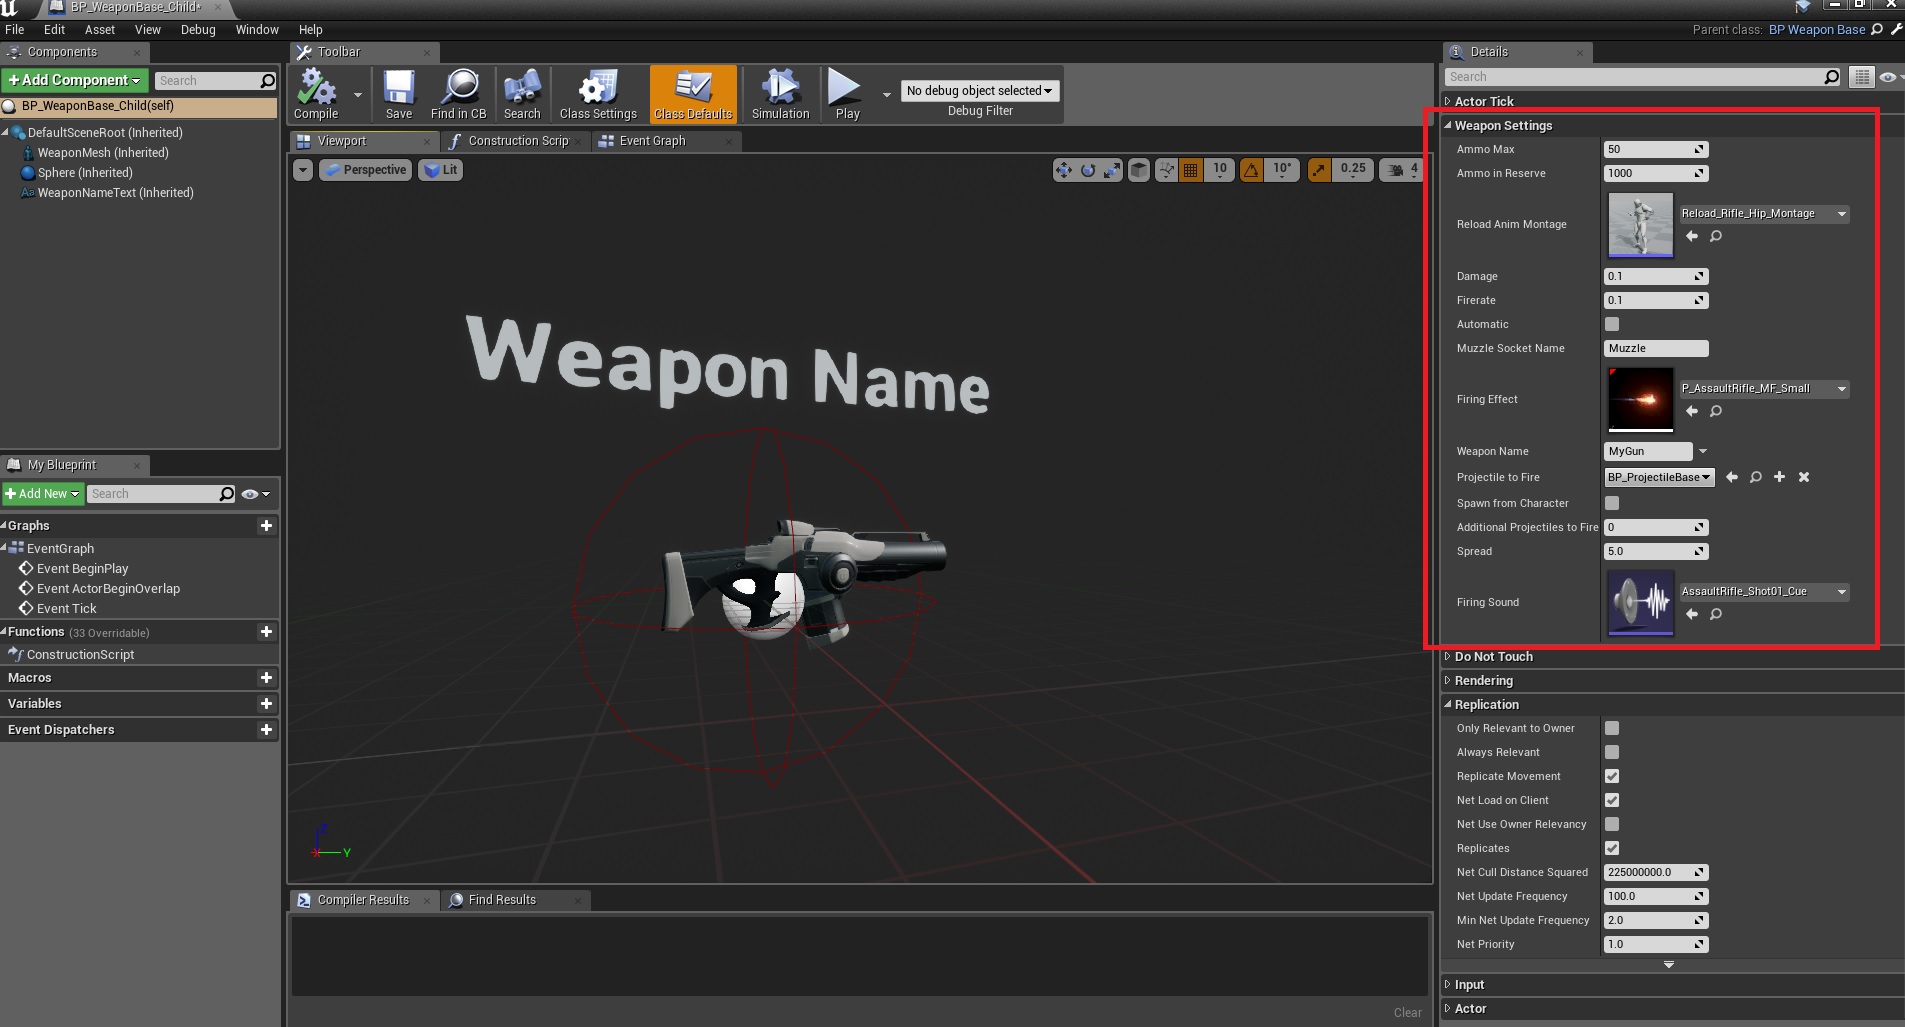This screenshot has width=1905, height=1027.
Task: Click the Ammo Max value field
Action: [x=1648, y=150]
